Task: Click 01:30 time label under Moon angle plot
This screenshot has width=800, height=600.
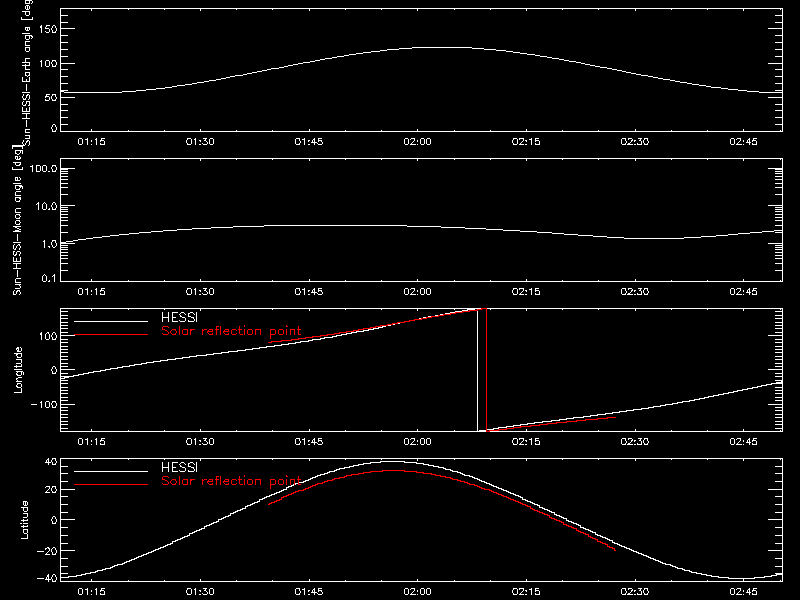Action: point(200,292)
